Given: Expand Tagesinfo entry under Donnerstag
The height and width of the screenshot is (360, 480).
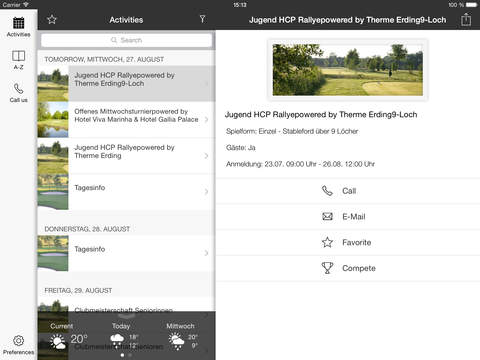Looking at the screenshot, I should [206, 253].
